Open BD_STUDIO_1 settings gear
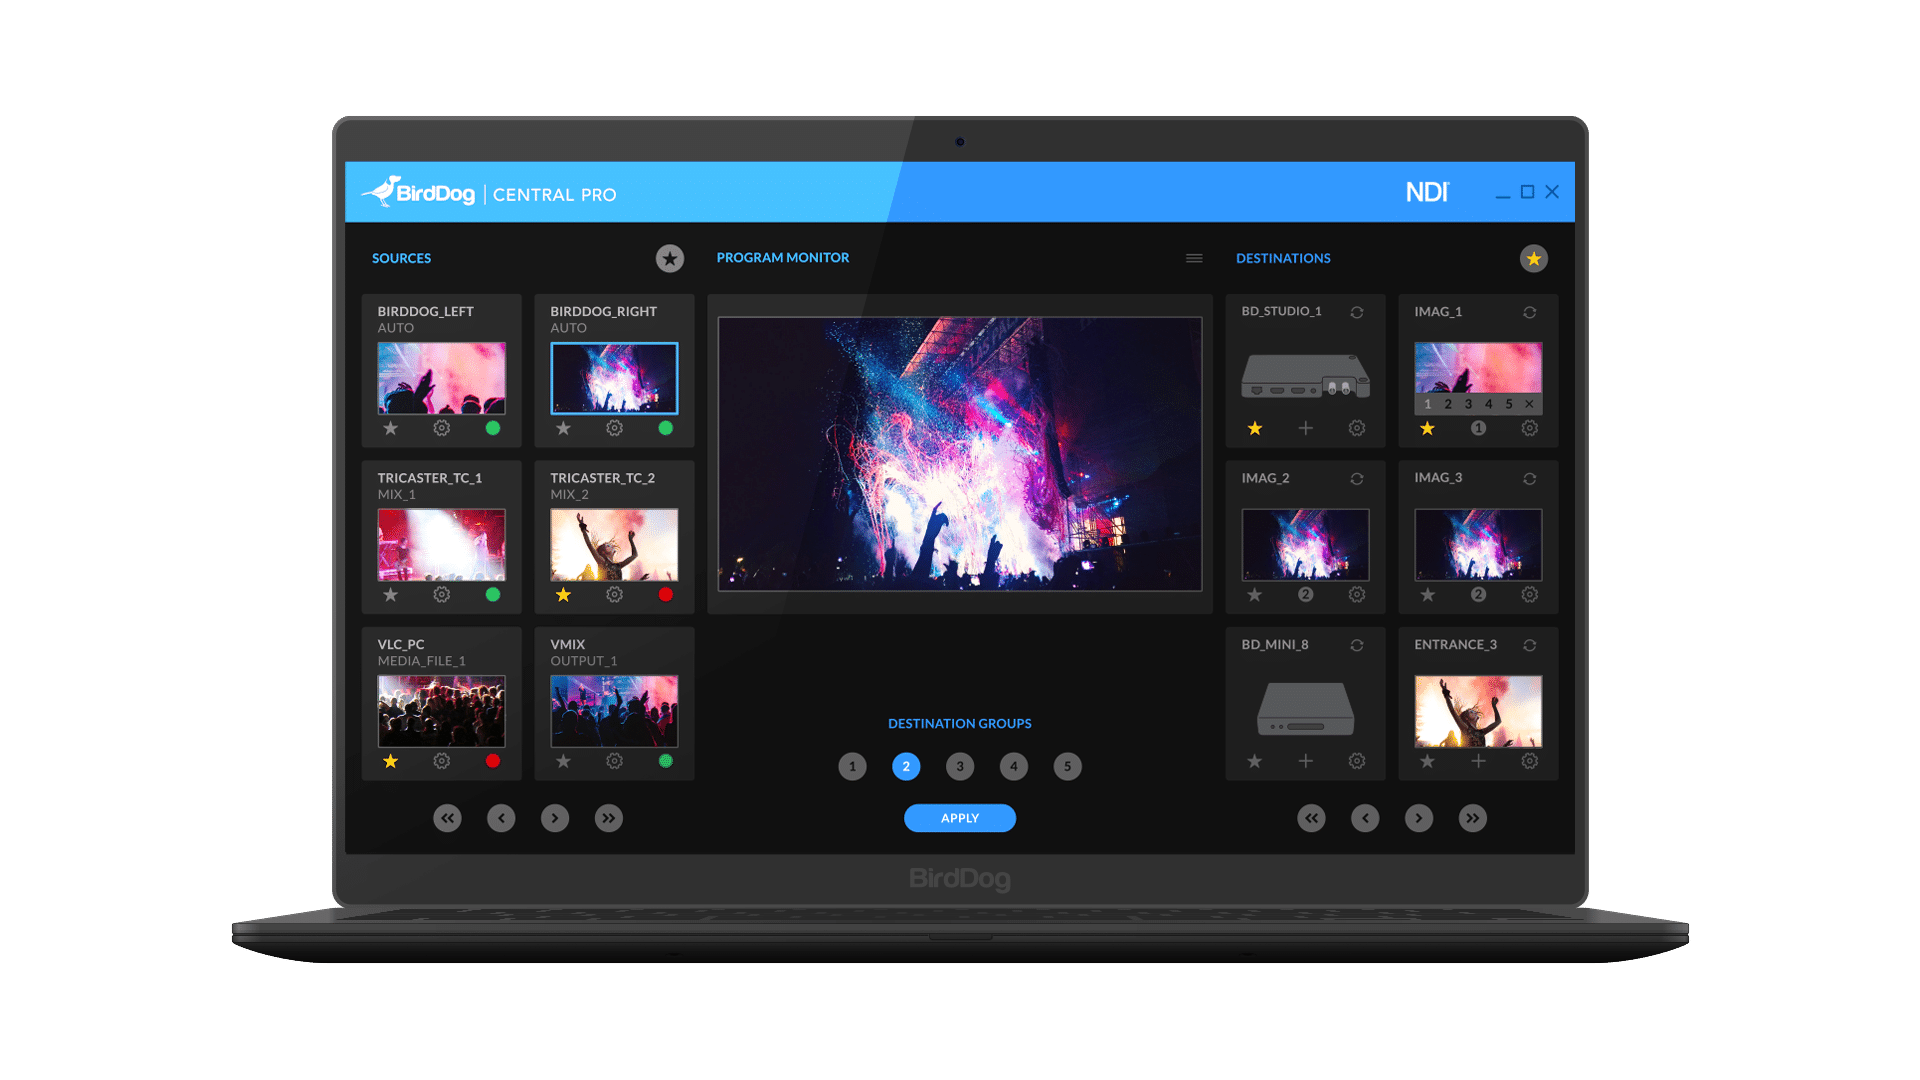This screenshot has height=1080, width=1920. 1357,428
